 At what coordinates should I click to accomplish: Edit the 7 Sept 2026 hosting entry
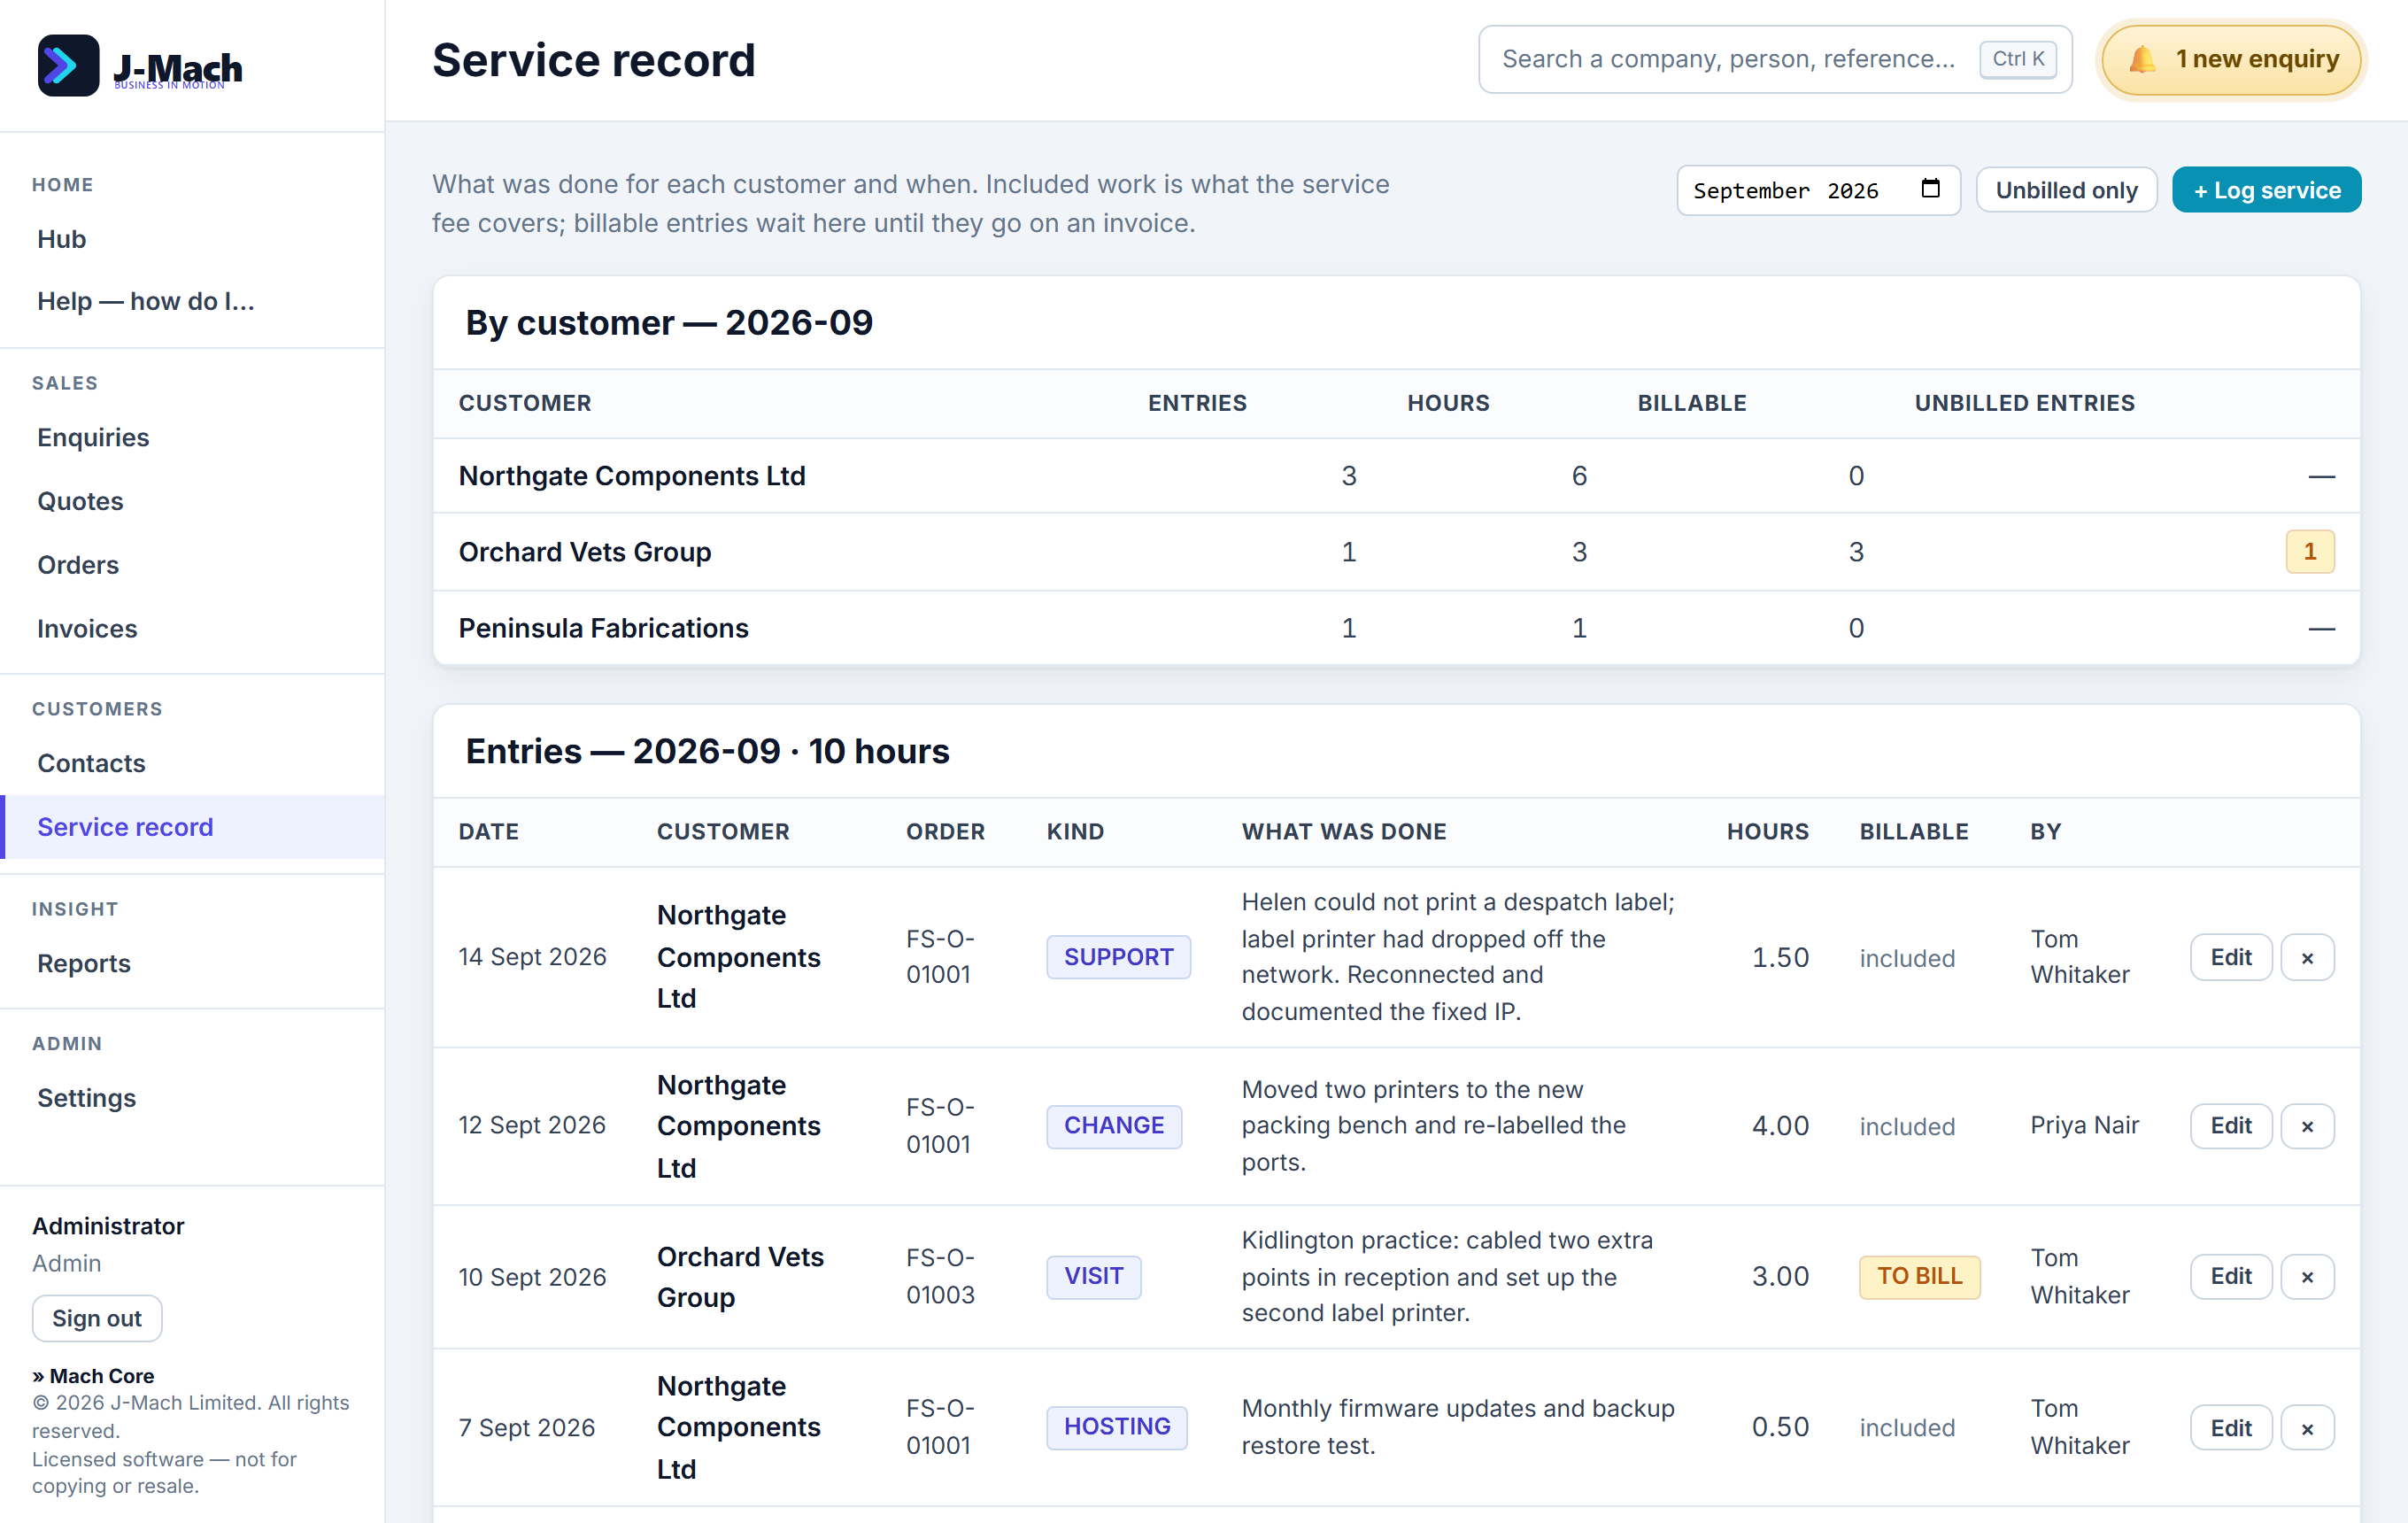pyautogui.click(x=2230, y=1428)
